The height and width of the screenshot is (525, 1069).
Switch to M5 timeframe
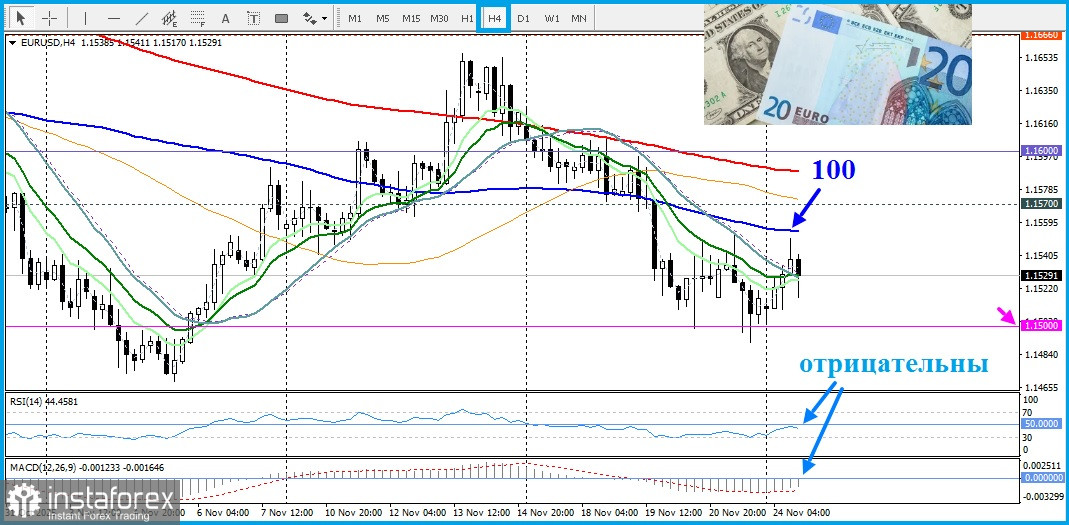(383, 18)
